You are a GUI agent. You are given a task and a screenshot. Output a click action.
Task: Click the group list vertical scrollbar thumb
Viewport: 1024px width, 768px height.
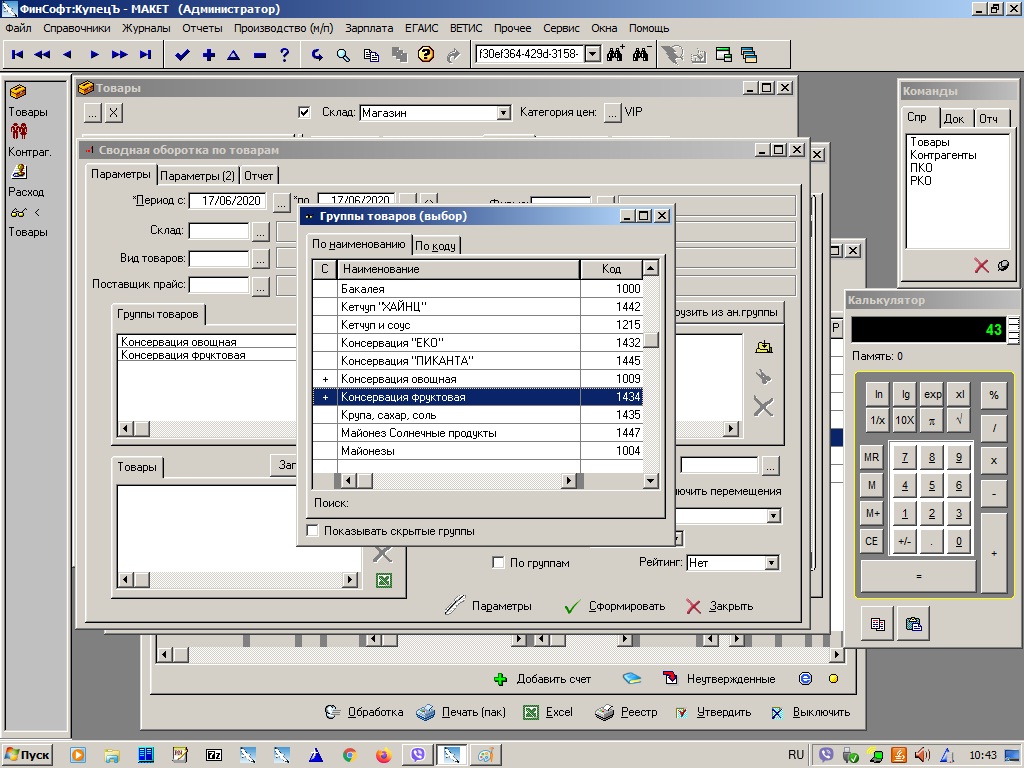point(651,340)
